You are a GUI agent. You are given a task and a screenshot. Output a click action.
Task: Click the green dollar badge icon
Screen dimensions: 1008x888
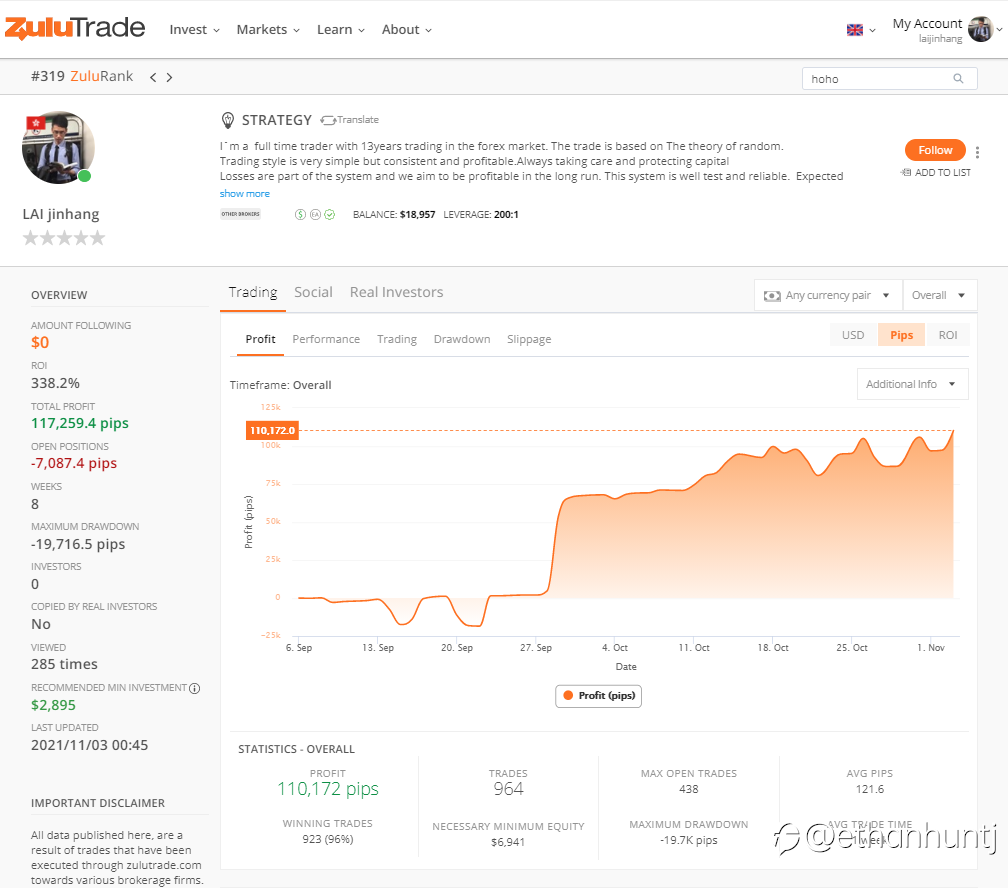tap(300, 215)
